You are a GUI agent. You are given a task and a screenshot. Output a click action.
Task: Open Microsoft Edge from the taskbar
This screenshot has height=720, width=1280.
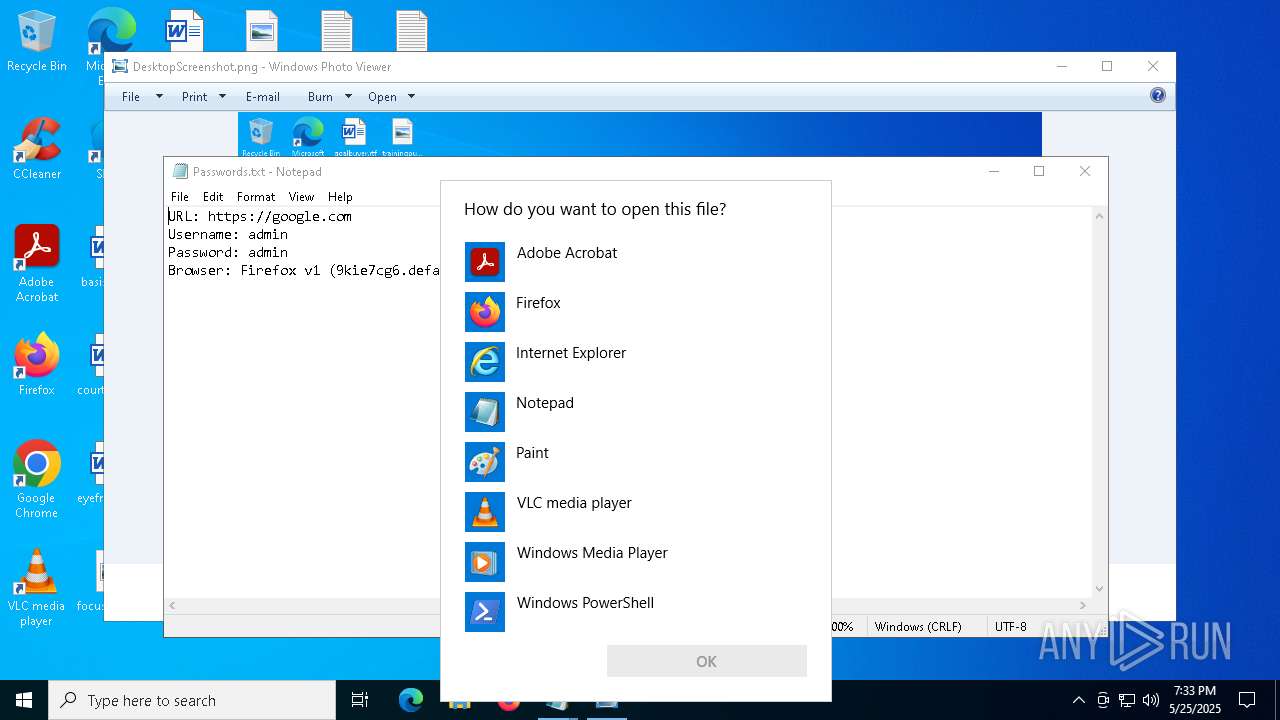(x=411, y=700)
